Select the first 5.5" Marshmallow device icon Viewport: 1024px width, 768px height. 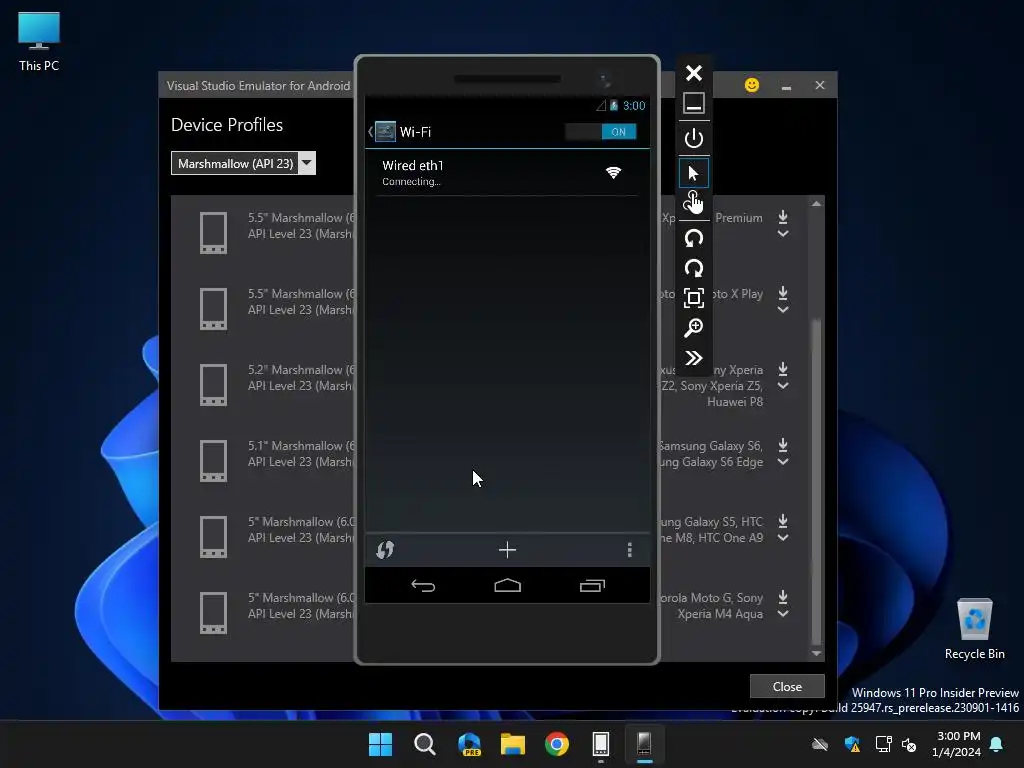click(x=213, y=232)
